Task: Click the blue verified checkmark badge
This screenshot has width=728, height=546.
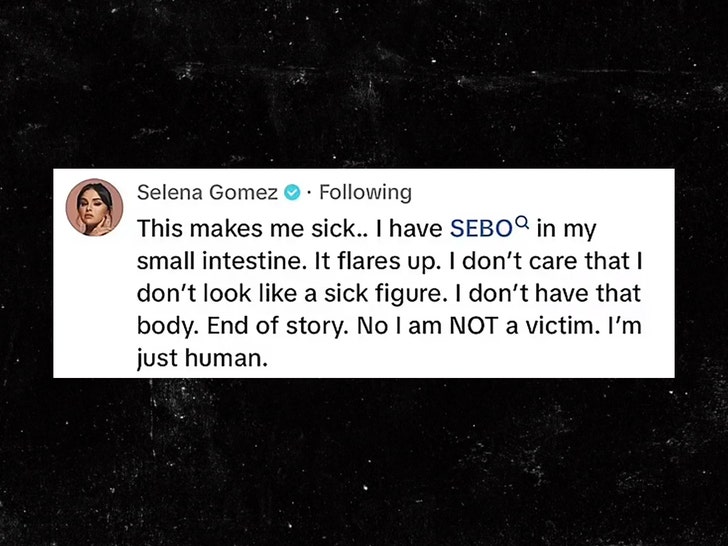Action: click(292, 192)
